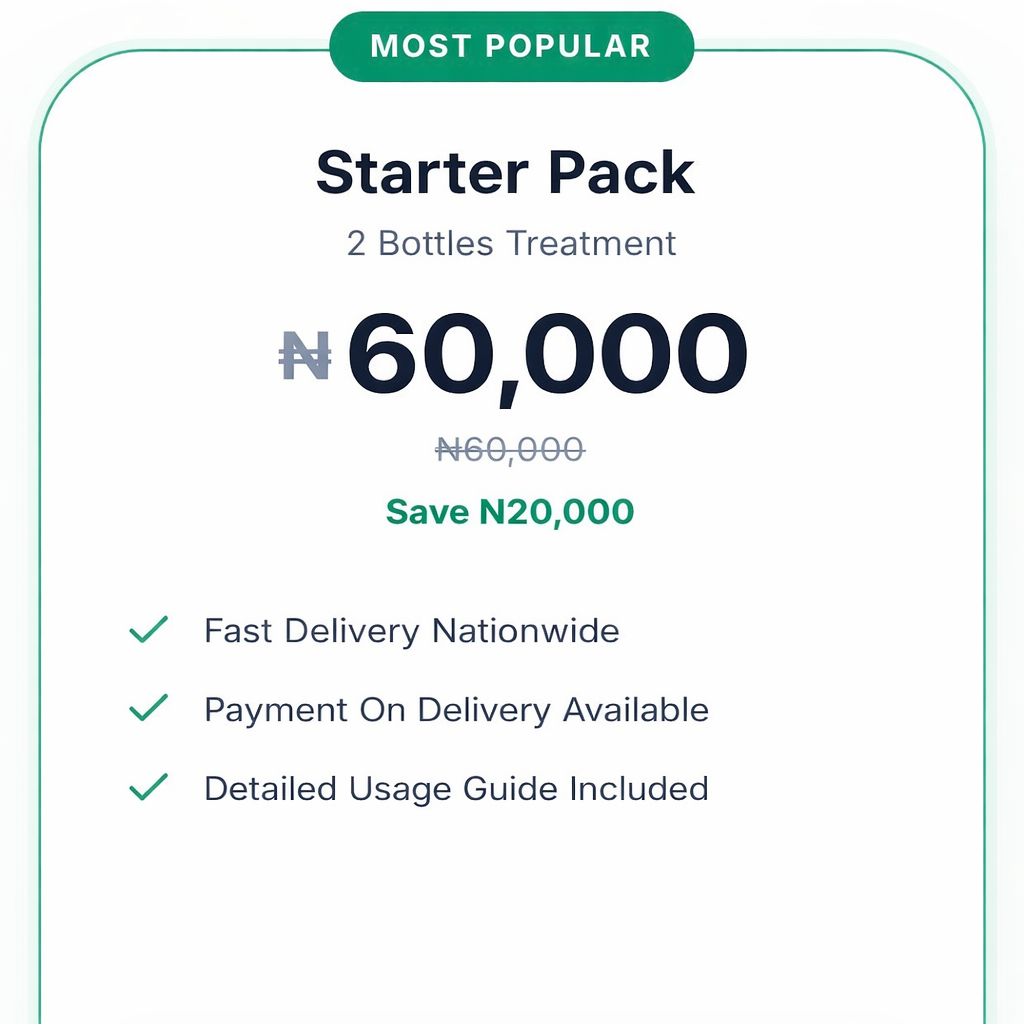Click the 2 Bottles Treatment subtitle
This screenshot has height=1024, width=1024.
coord(511,243)
